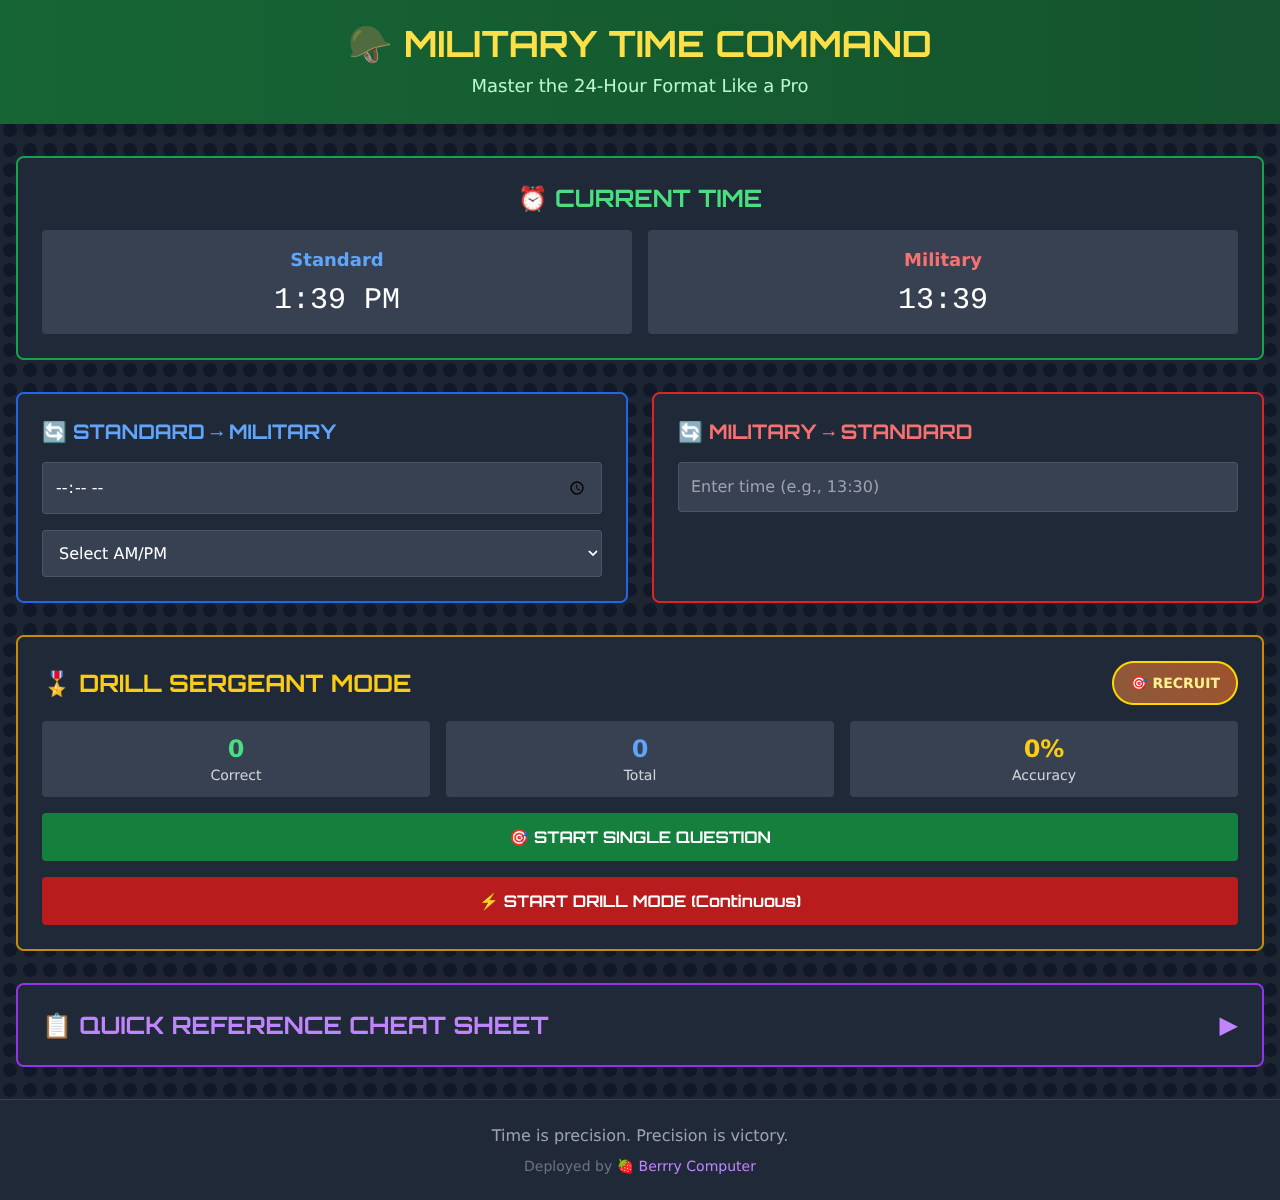The width and height of the screenshot is (1280, 1200).
Task: Click the RECRUIT rank badge
Action: [x=1174, y=683]
